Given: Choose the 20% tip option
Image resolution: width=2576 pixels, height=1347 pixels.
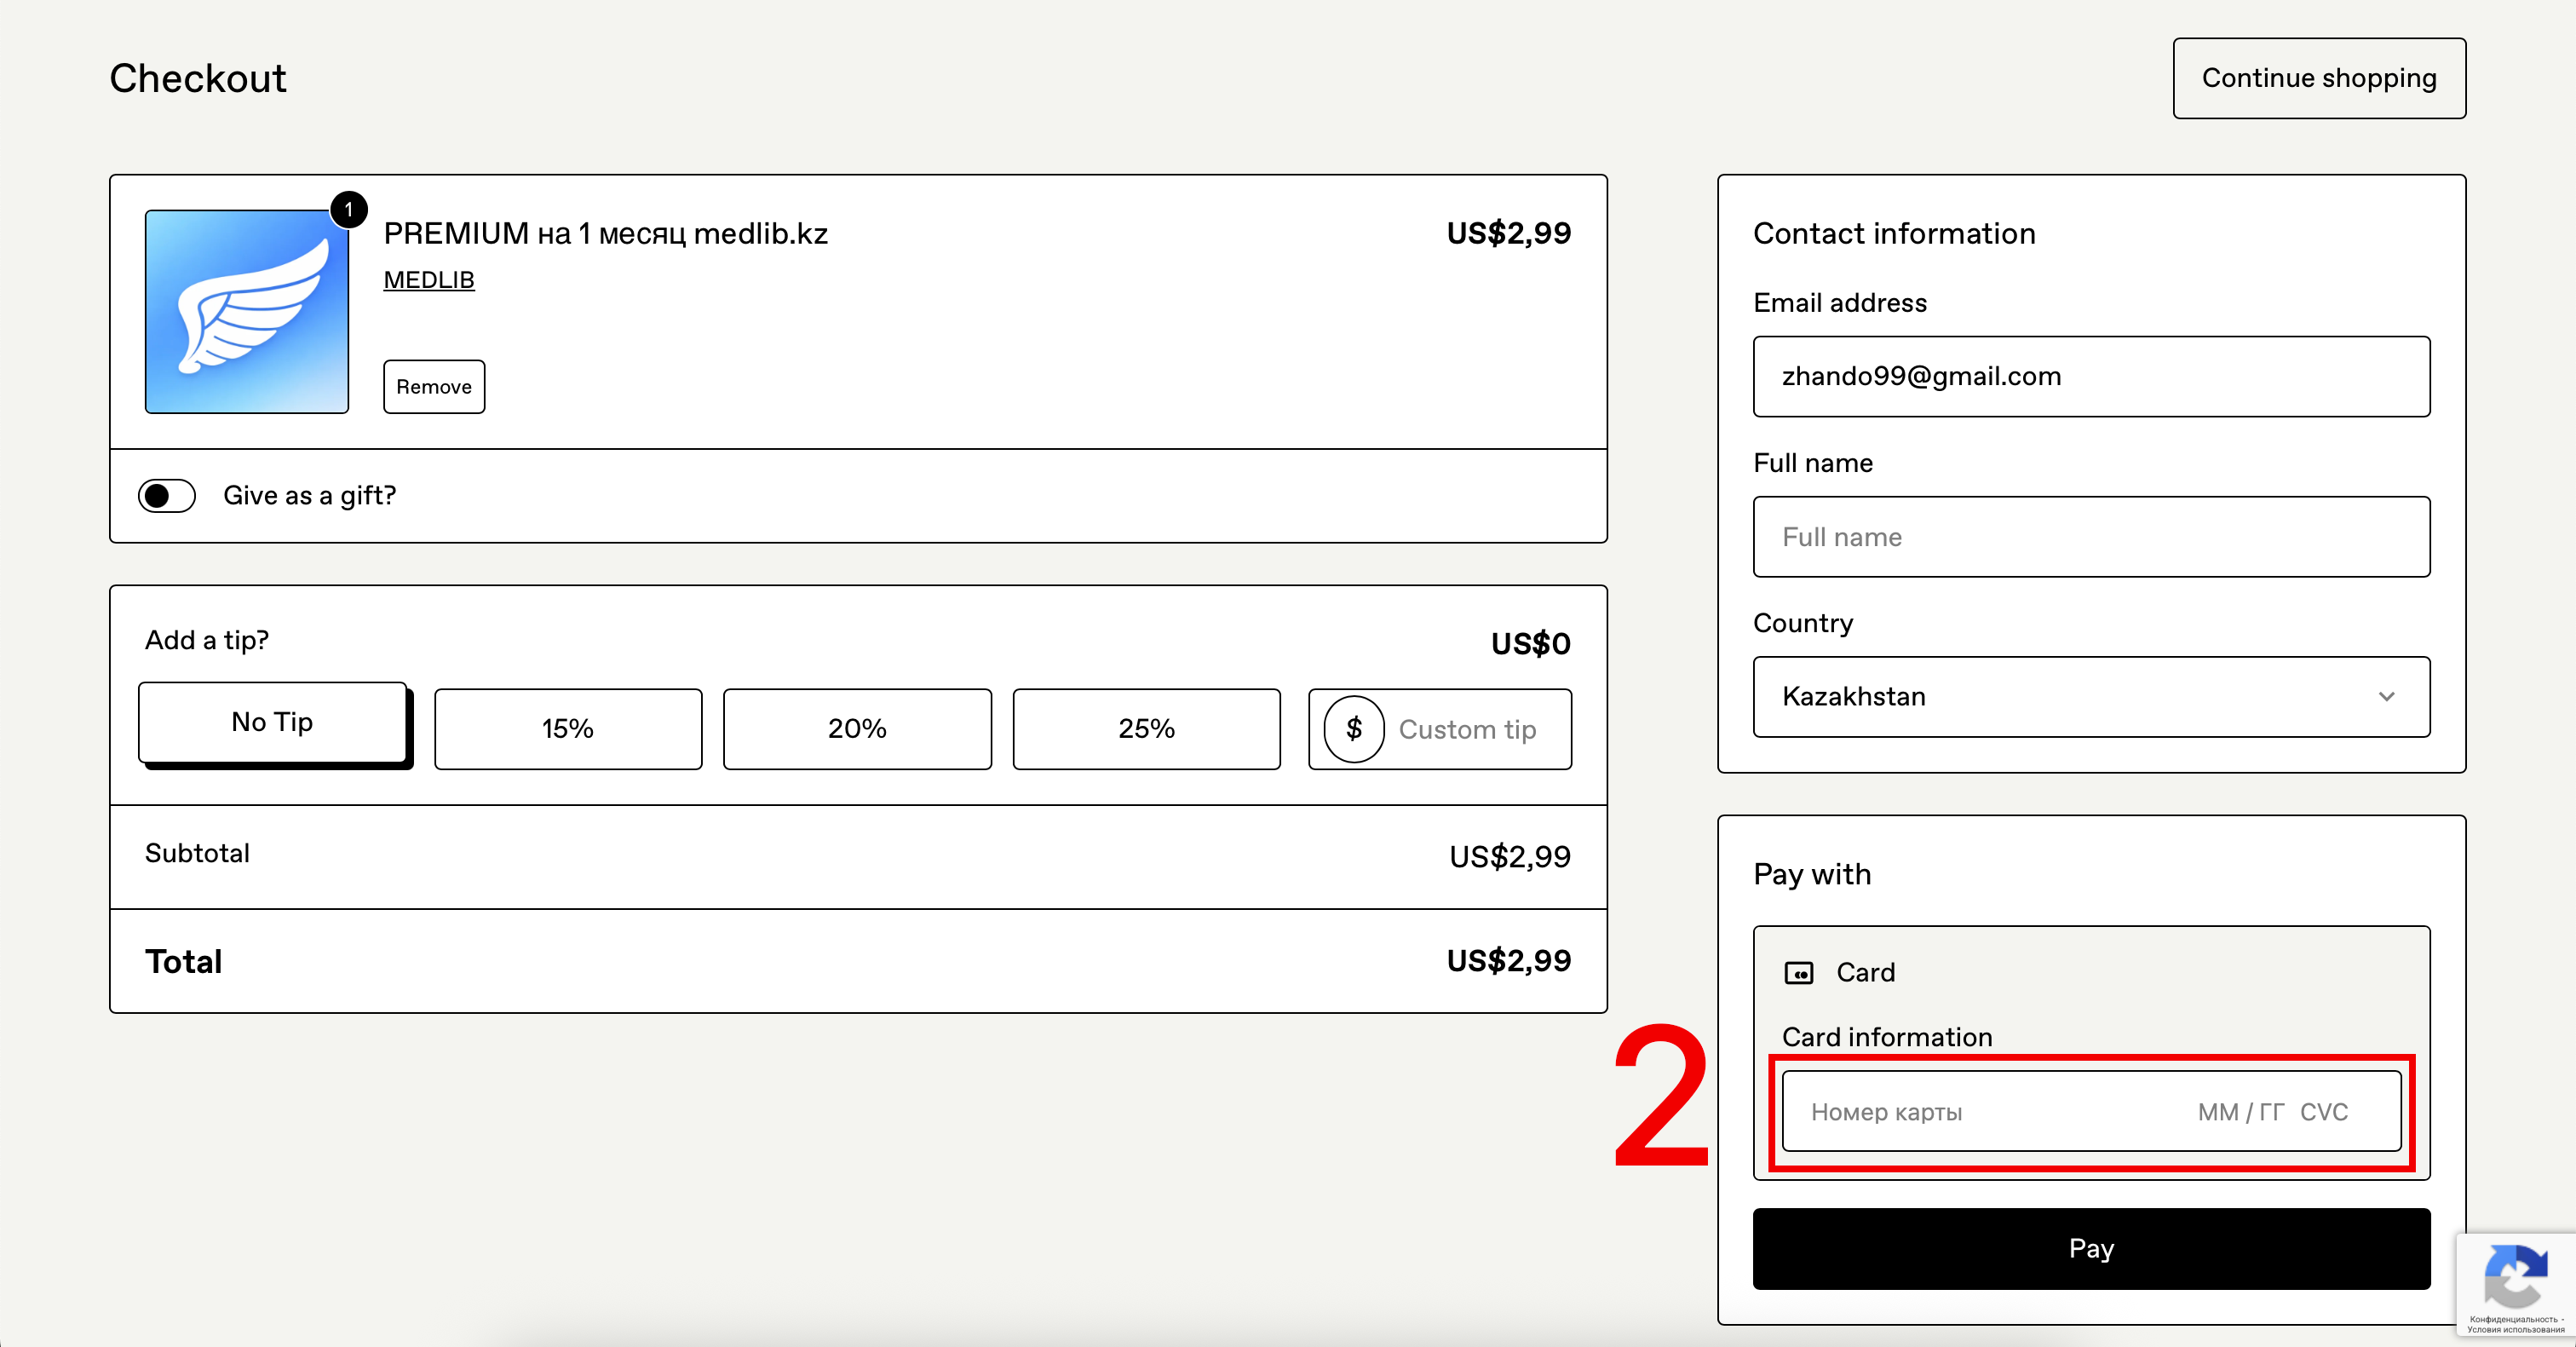Looking at the screenshot, I should click(x=857, y=729).
